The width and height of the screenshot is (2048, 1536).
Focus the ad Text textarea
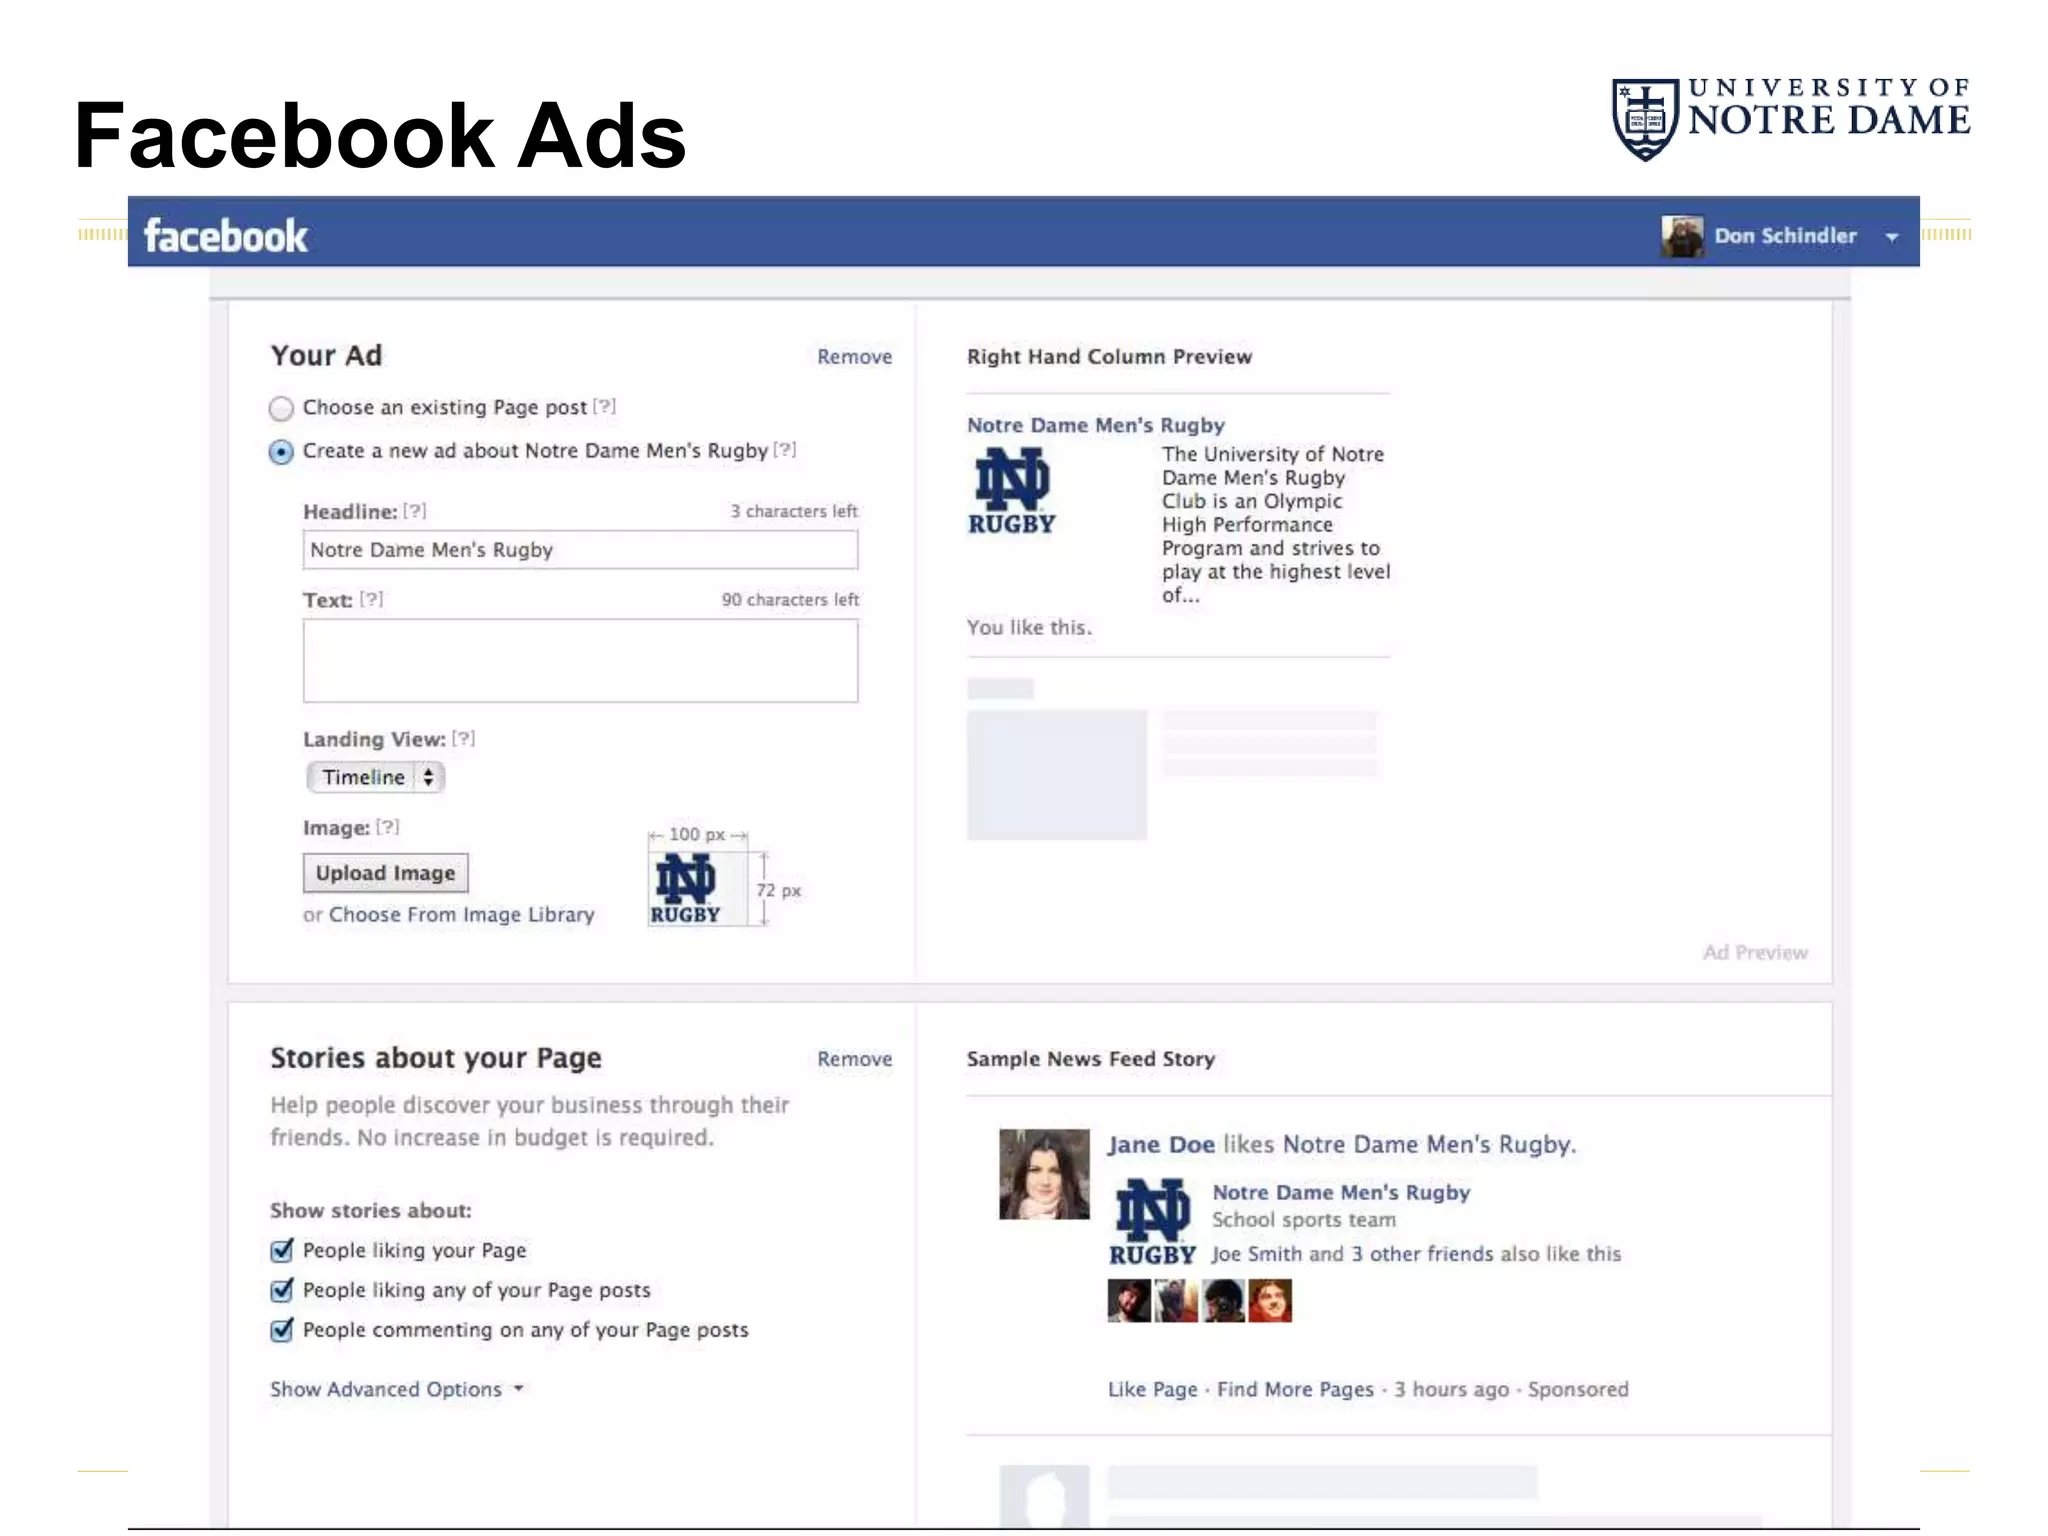point(580,660)
